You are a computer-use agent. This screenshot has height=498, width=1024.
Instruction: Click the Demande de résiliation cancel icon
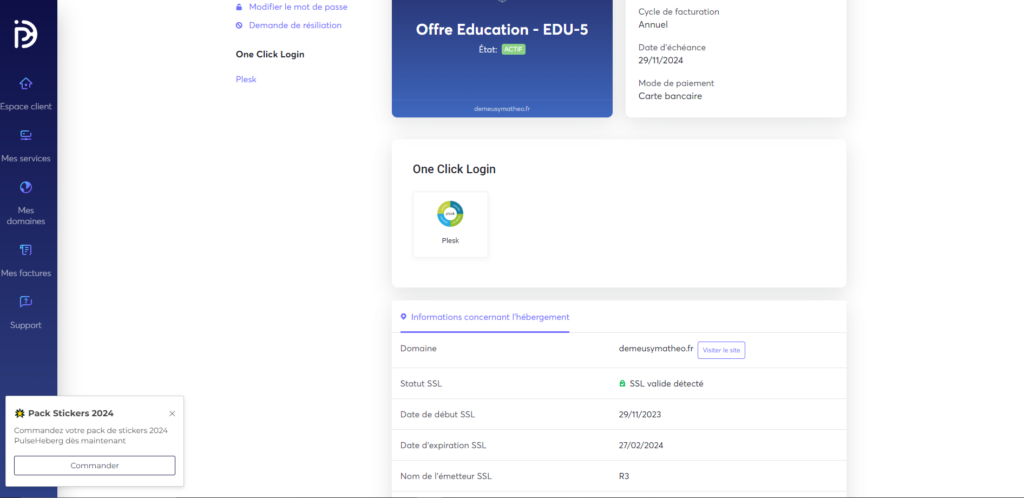[x=239, y=25]
